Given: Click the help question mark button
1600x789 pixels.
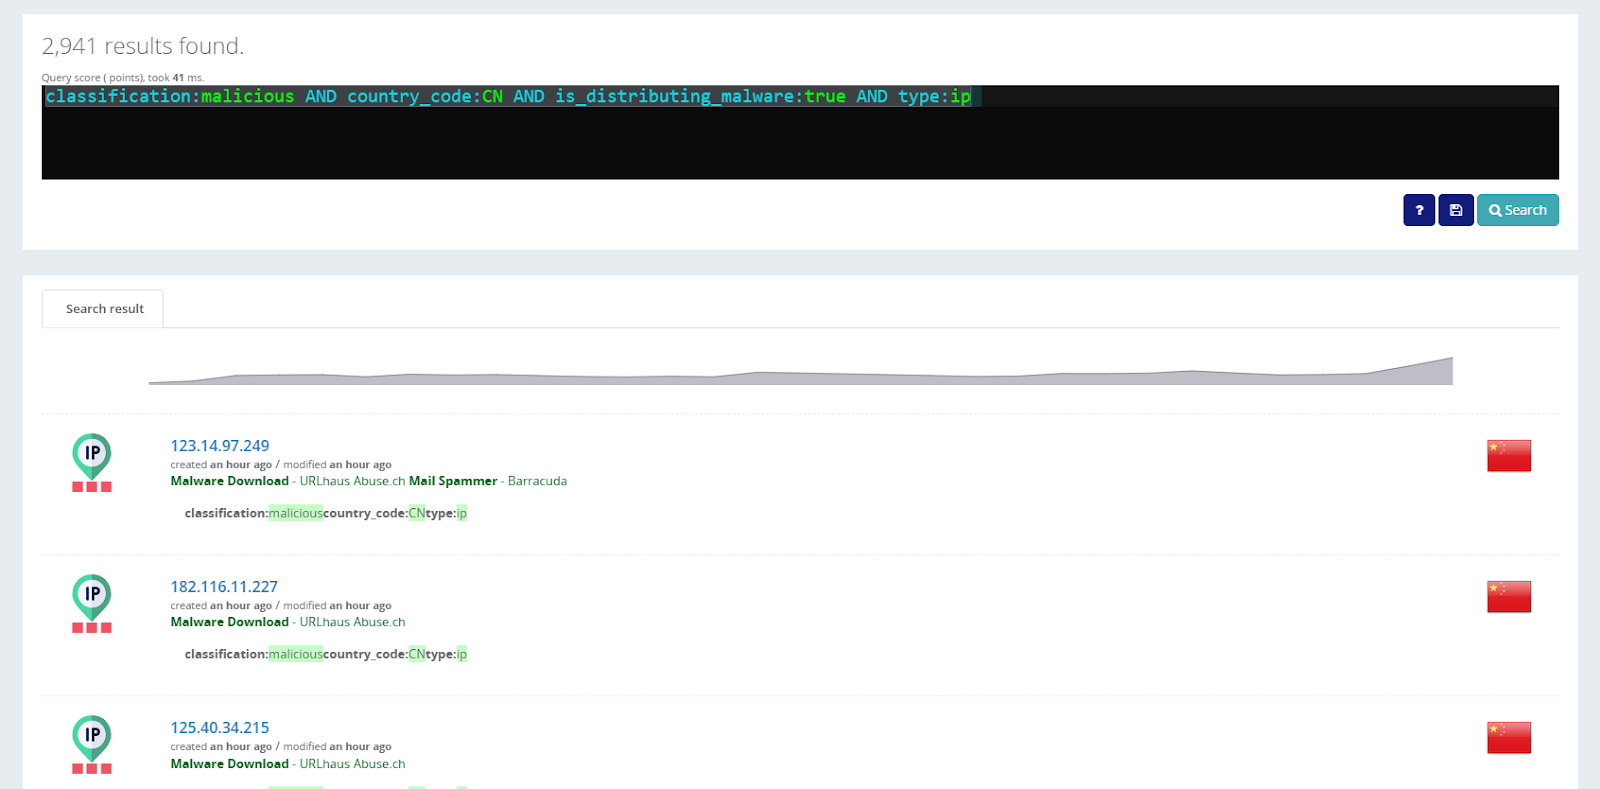Looking at the screenshot, I should pos(1418,210).
